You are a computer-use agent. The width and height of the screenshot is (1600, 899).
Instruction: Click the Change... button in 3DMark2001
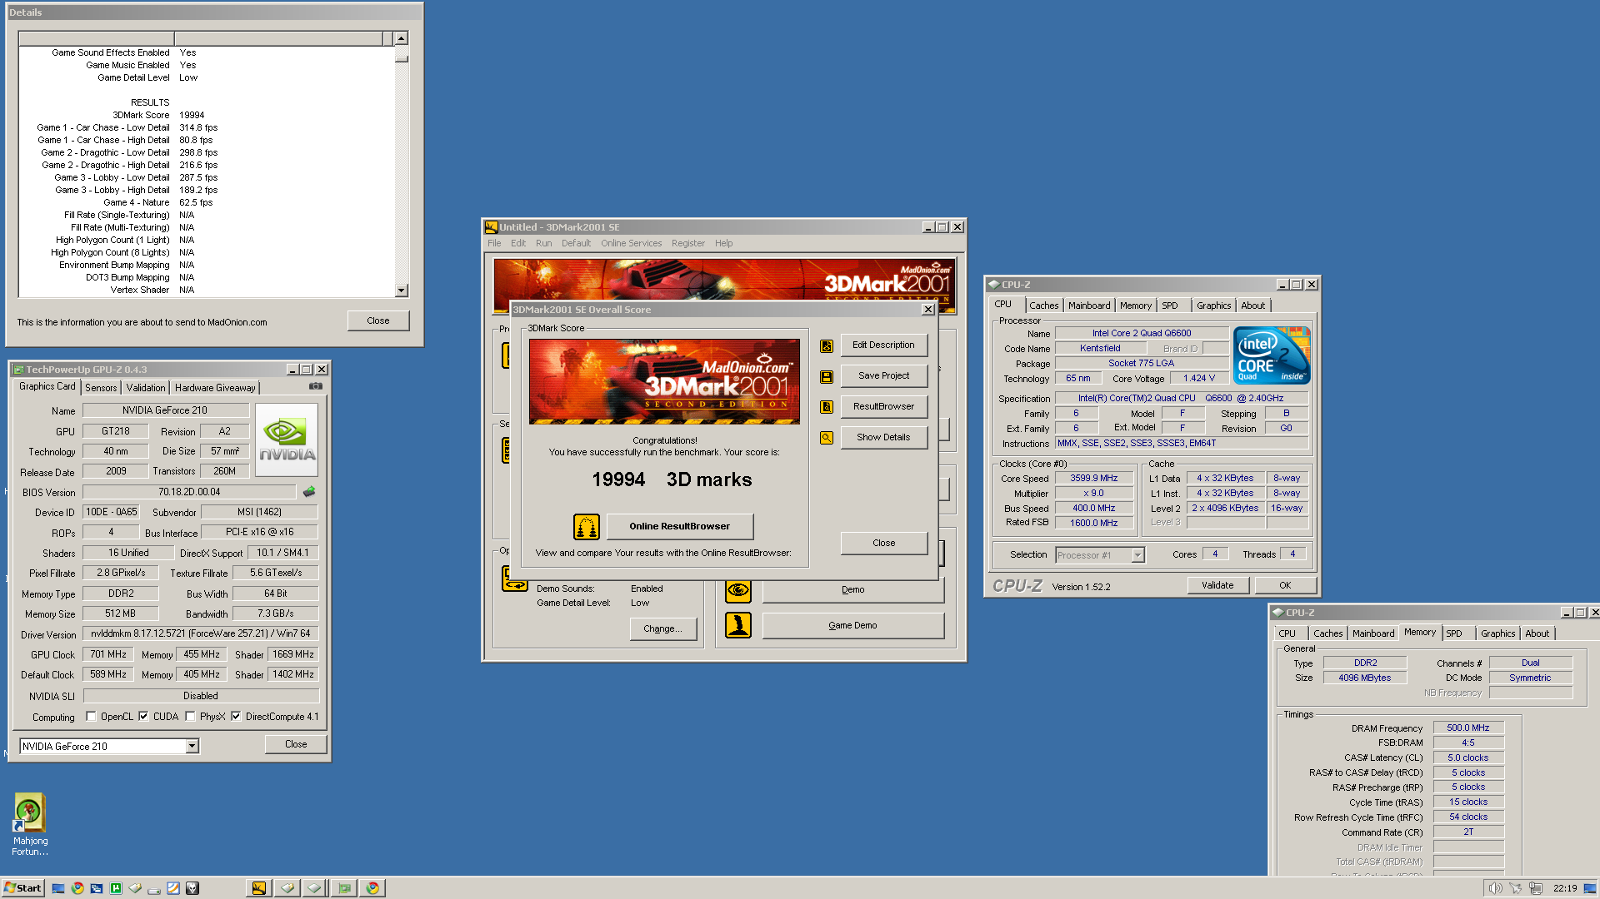663,629
